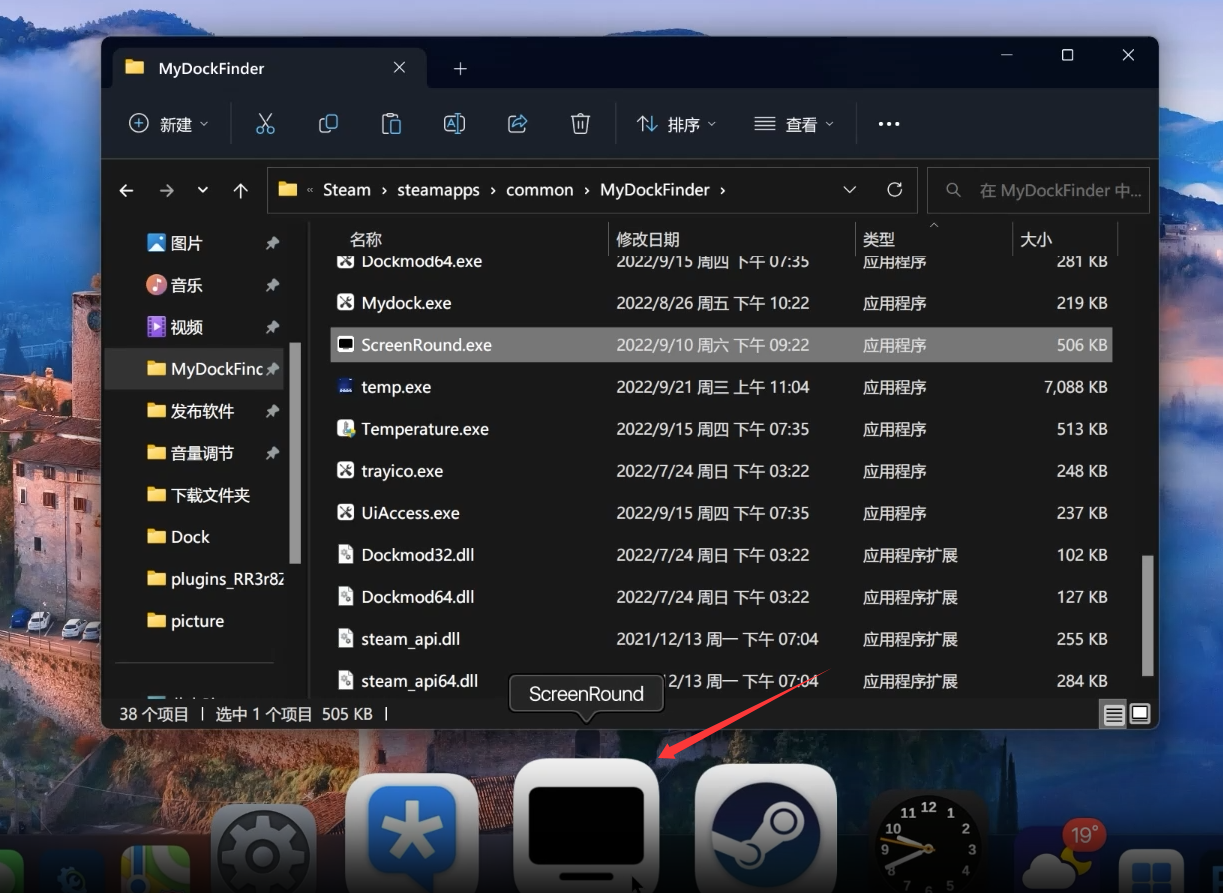
Task: Open the 排序 sort dropdown
Action: tap(677, 124)
